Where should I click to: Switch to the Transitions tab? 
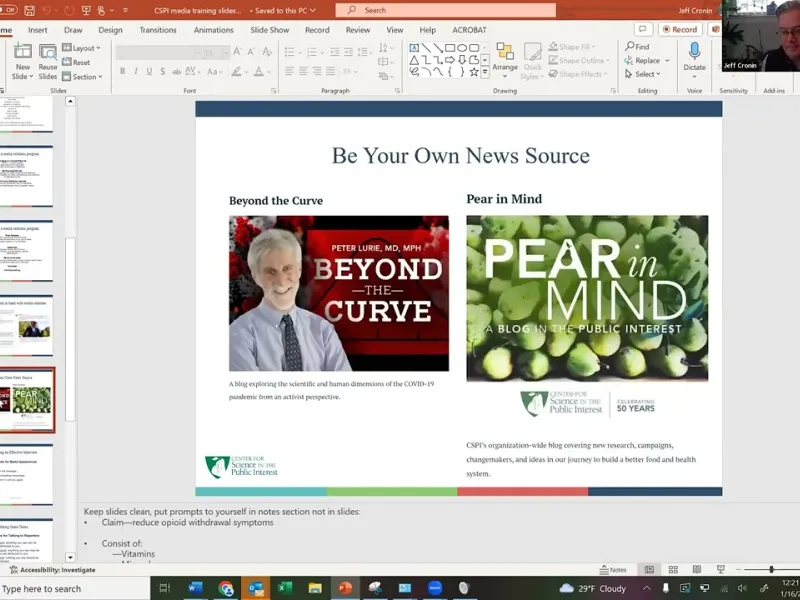[158, 30]
